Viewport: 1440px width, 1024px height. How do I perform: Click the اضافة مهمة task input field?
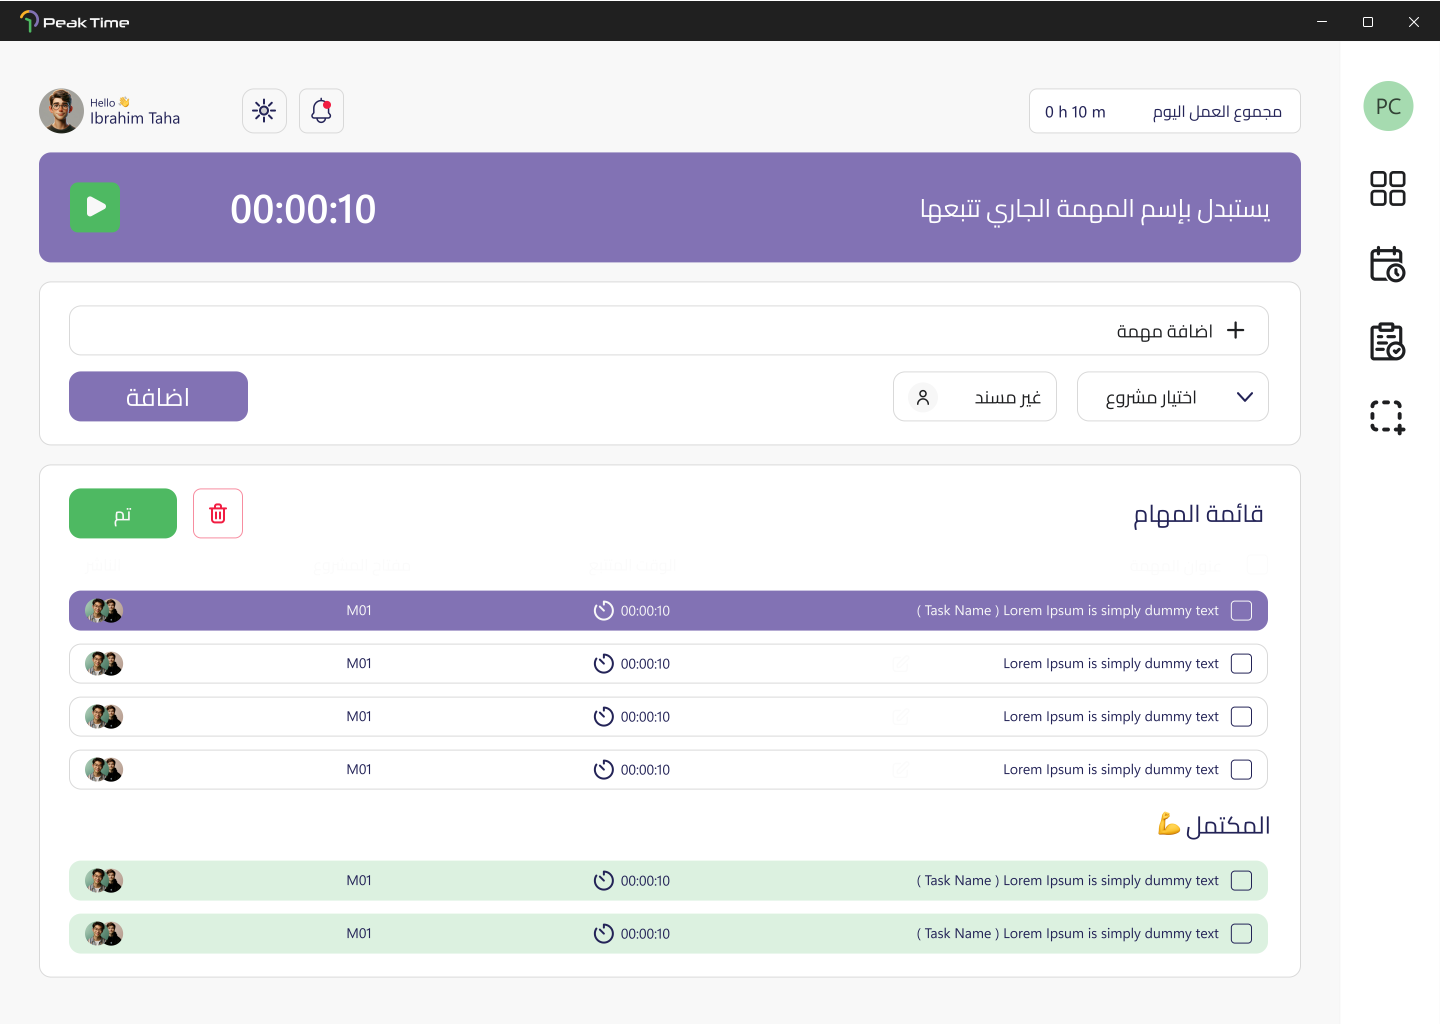click(668, 331)
